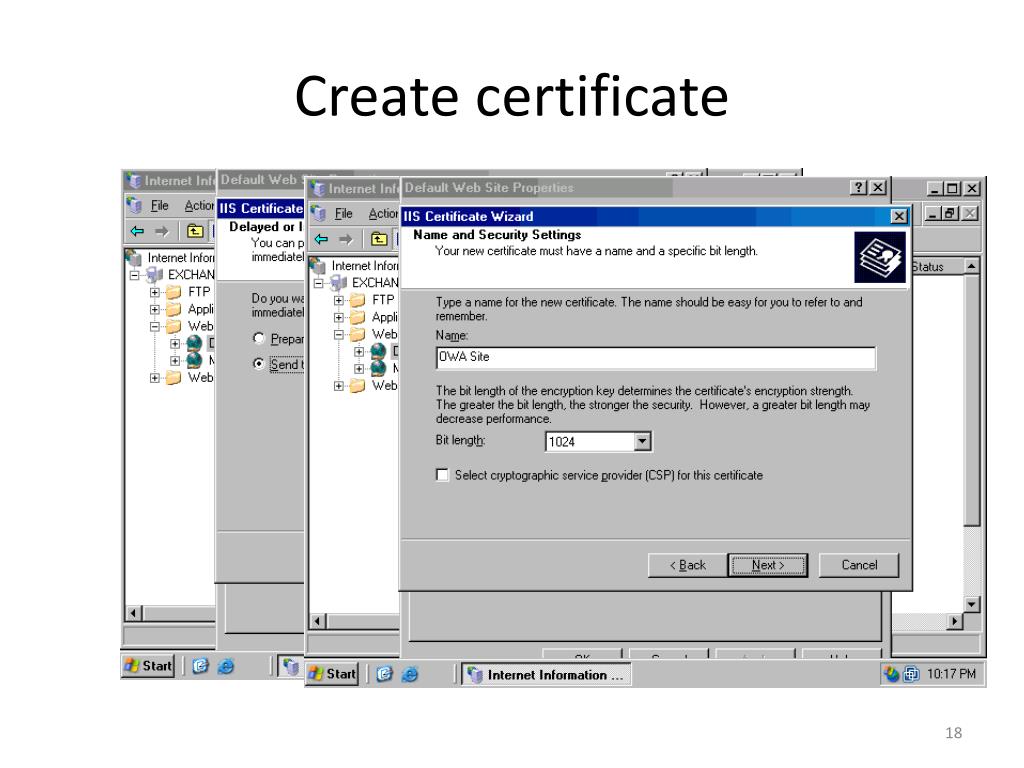Click vertical scrollbar thumb in right pane

pyautogui.click(x=971, y=400)
